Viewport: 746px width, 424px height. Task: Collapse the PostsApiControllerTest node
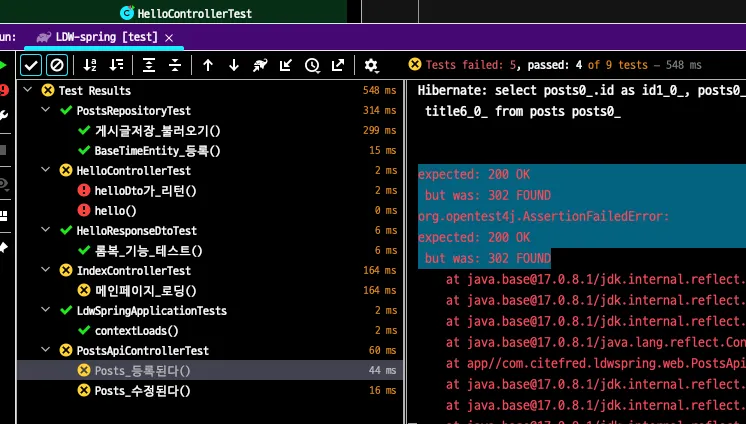pos(47,350)
